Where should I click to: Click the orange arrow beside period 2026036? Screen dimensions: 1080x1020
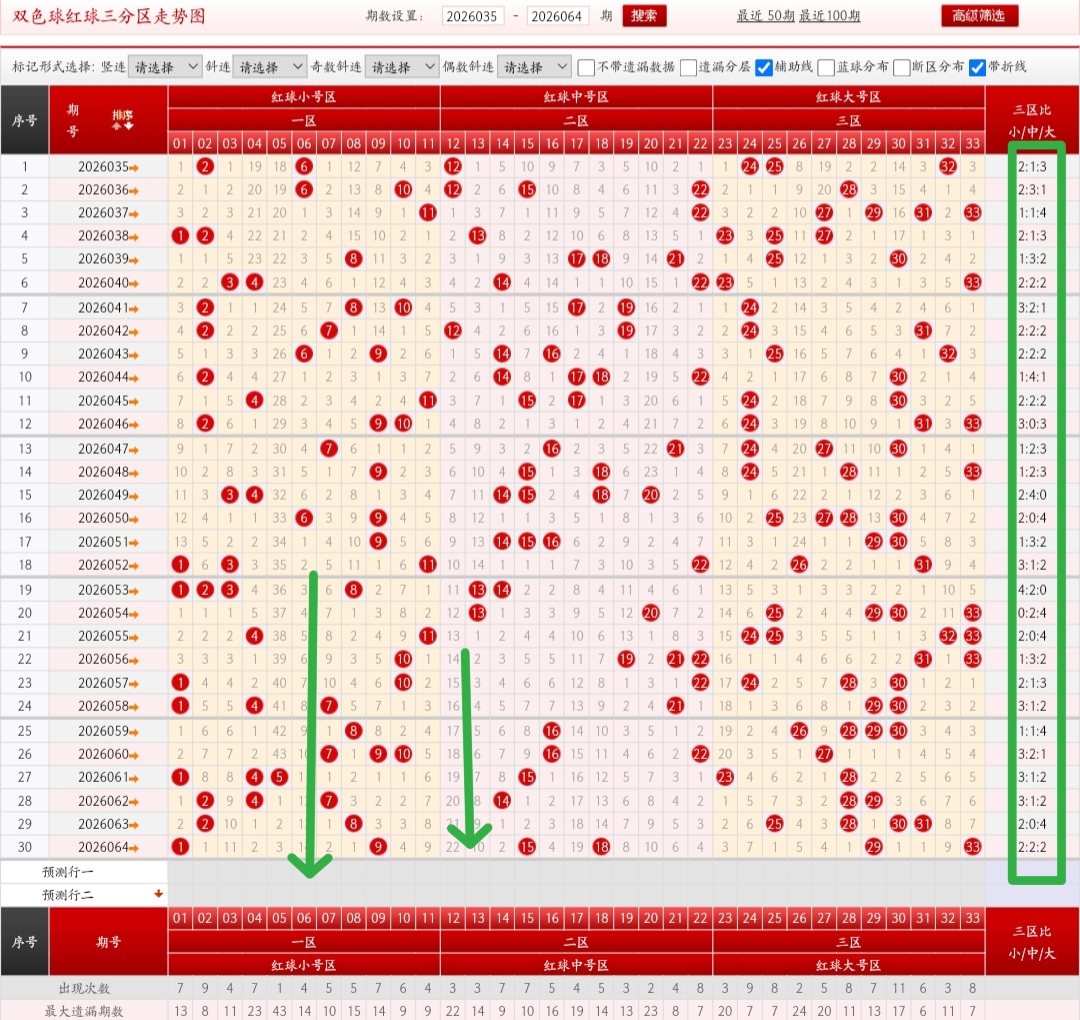tap(134, 191)
